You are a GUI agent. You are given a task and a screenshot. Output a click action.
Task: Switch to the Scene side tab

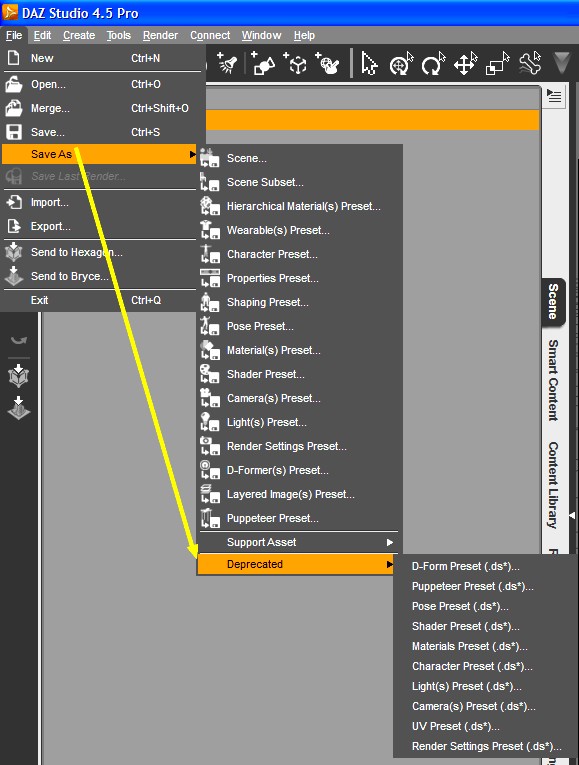tap(553, 302)
